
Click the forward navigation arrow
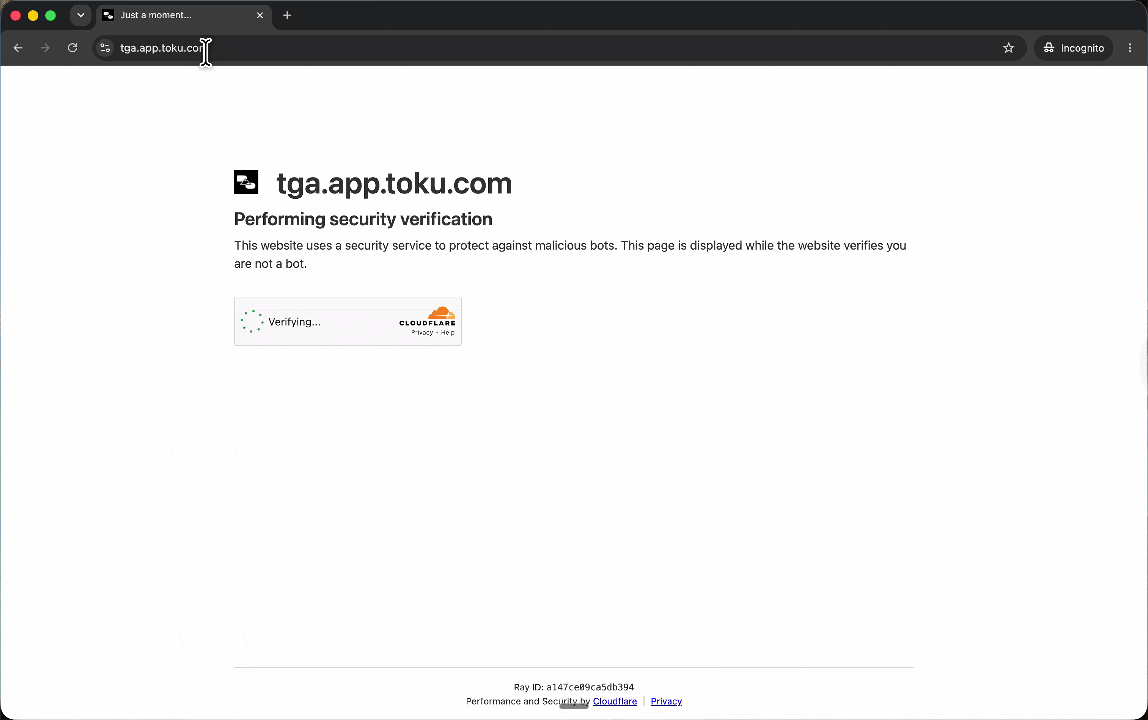click(45, 48)
